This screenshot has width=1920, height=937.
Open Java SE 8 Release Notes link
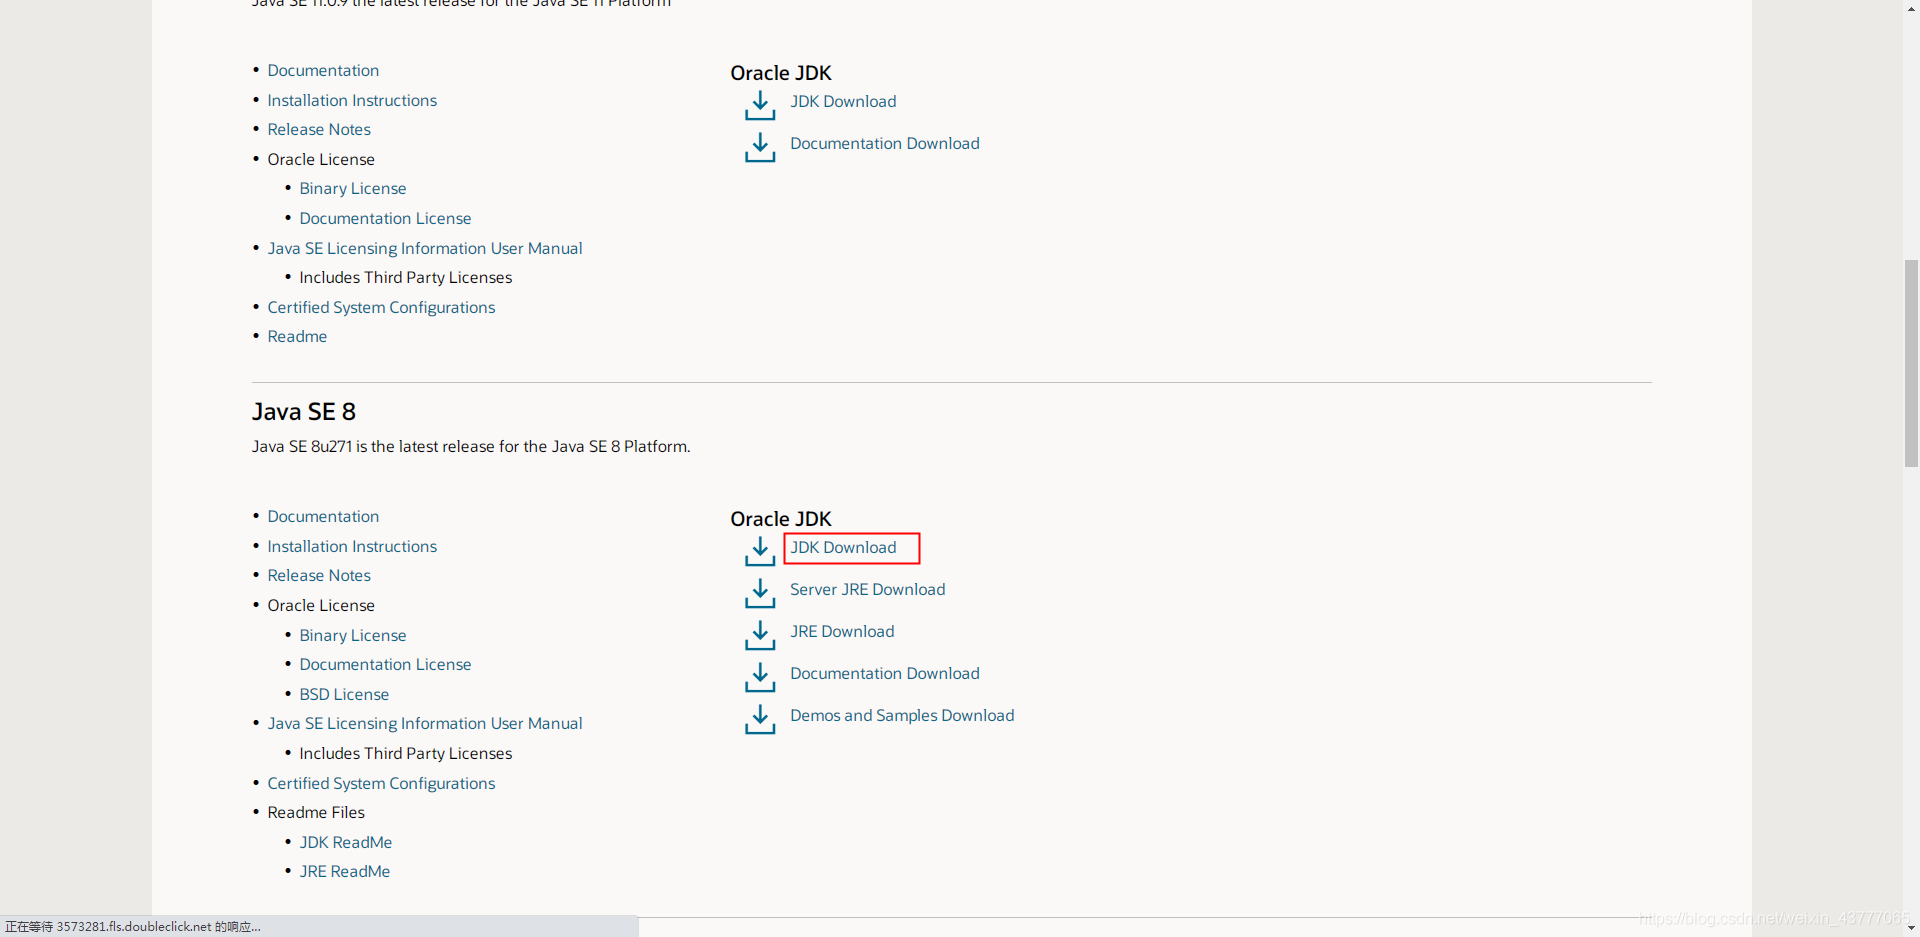tap(319, 575)
